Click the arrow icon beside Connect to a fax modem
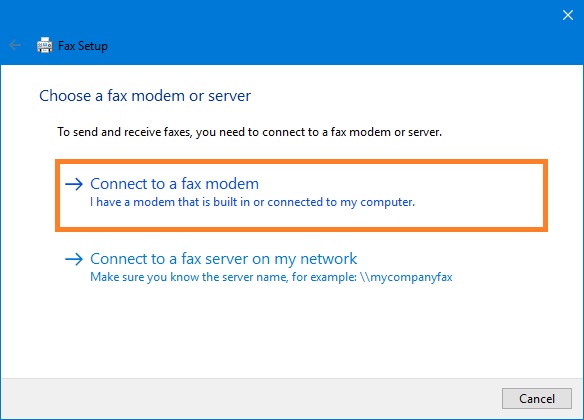 point(74,184)
